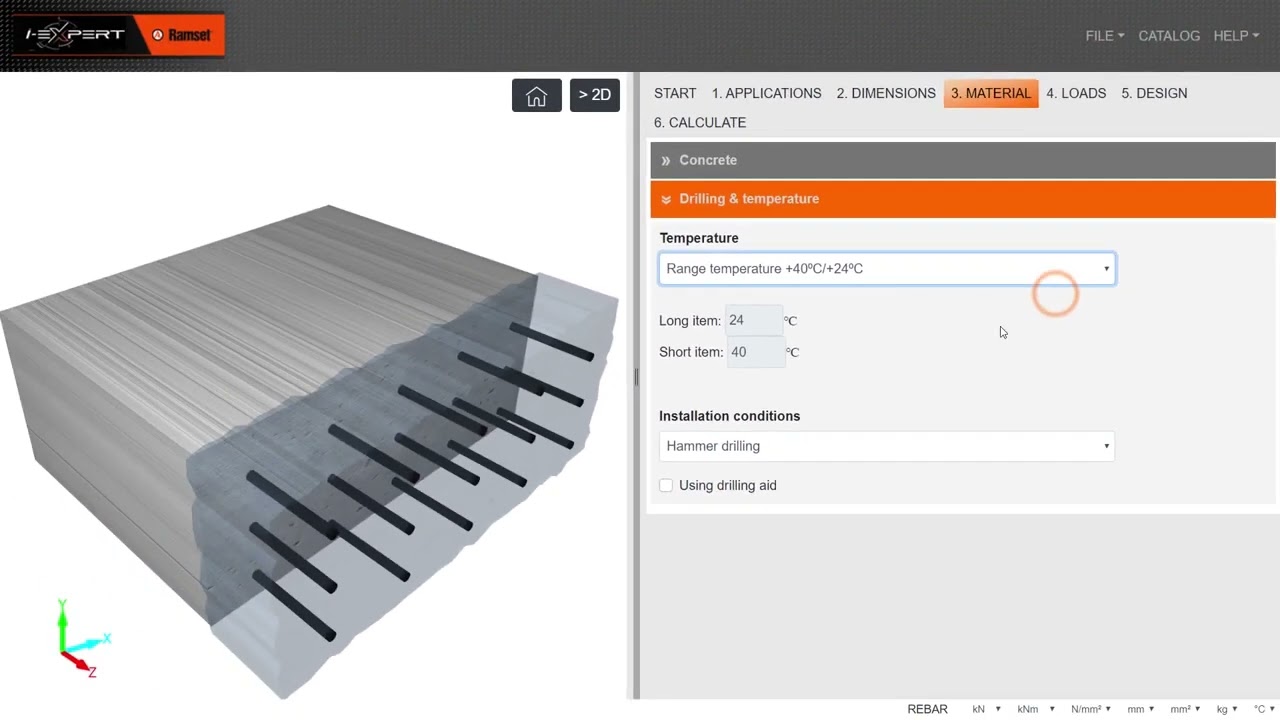
Task: Click the panel splitter handle
Action: (x=635, y=377)
